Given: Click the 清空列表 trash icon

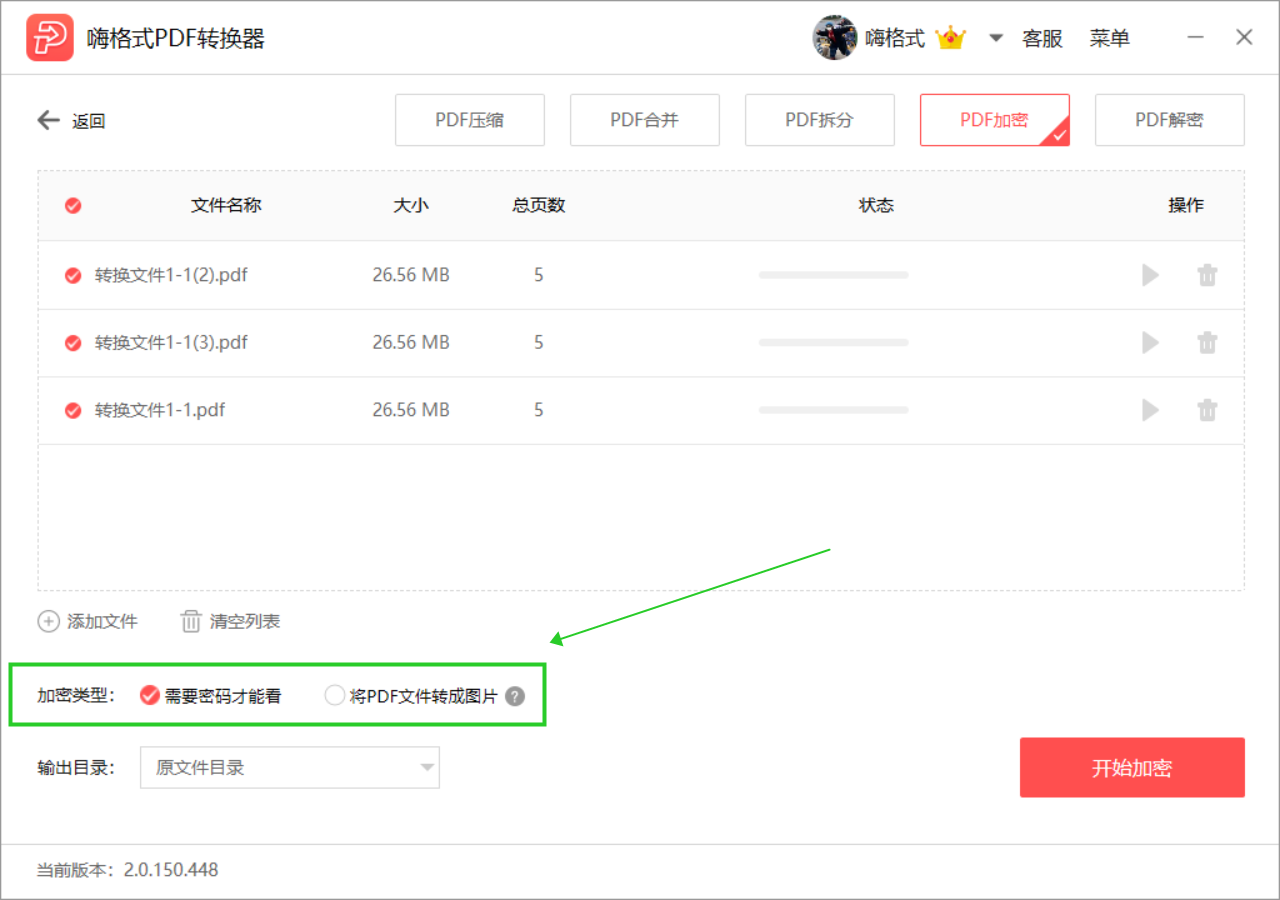Looking at the screenshot, I should (191, 621).
